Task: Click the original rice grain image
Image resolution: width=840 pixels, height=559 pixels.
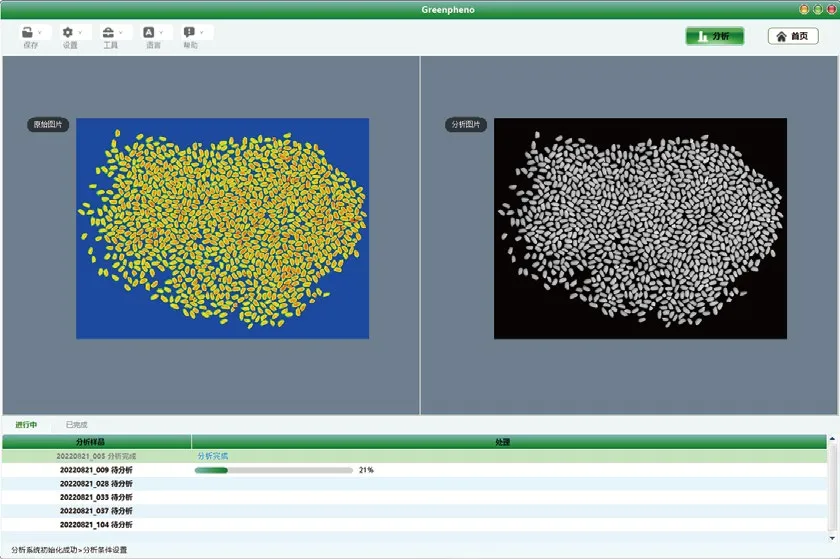Action: pyautogui.click(x=222, y=228)
